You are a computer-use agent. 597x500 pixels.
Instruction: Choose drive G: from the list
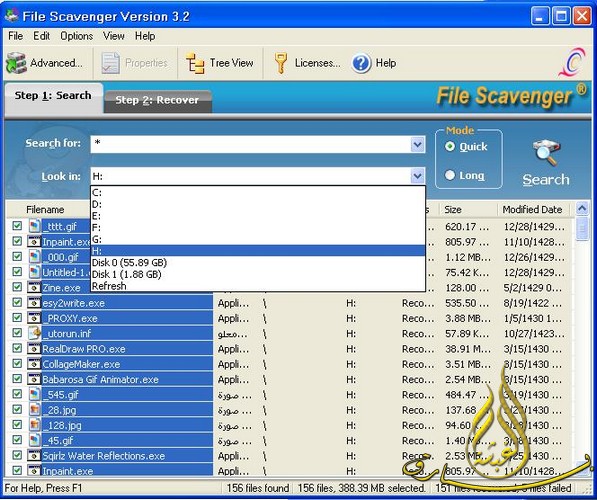coord(258,240)
